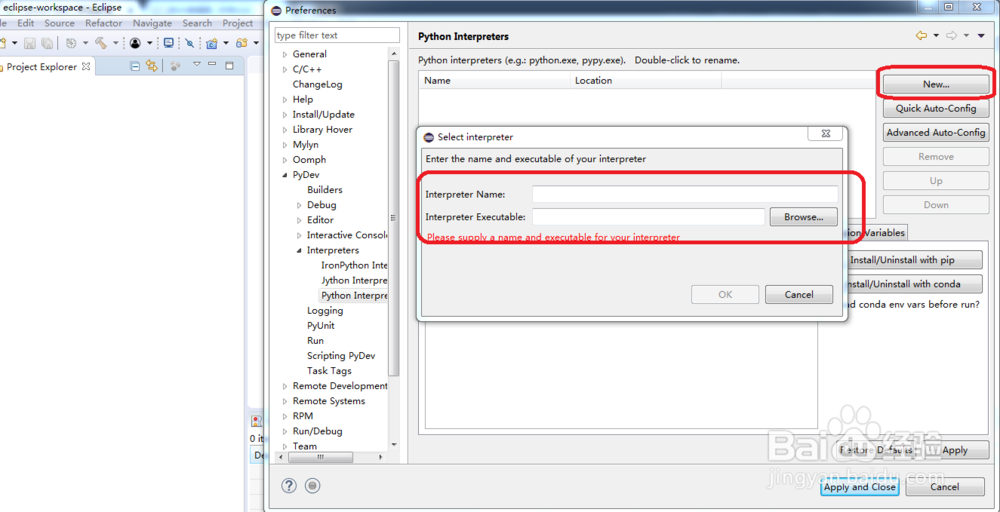Click the New... interpreter button
Screen dimensions: 1000x512
pyautogui.click(x=936, y=84)
